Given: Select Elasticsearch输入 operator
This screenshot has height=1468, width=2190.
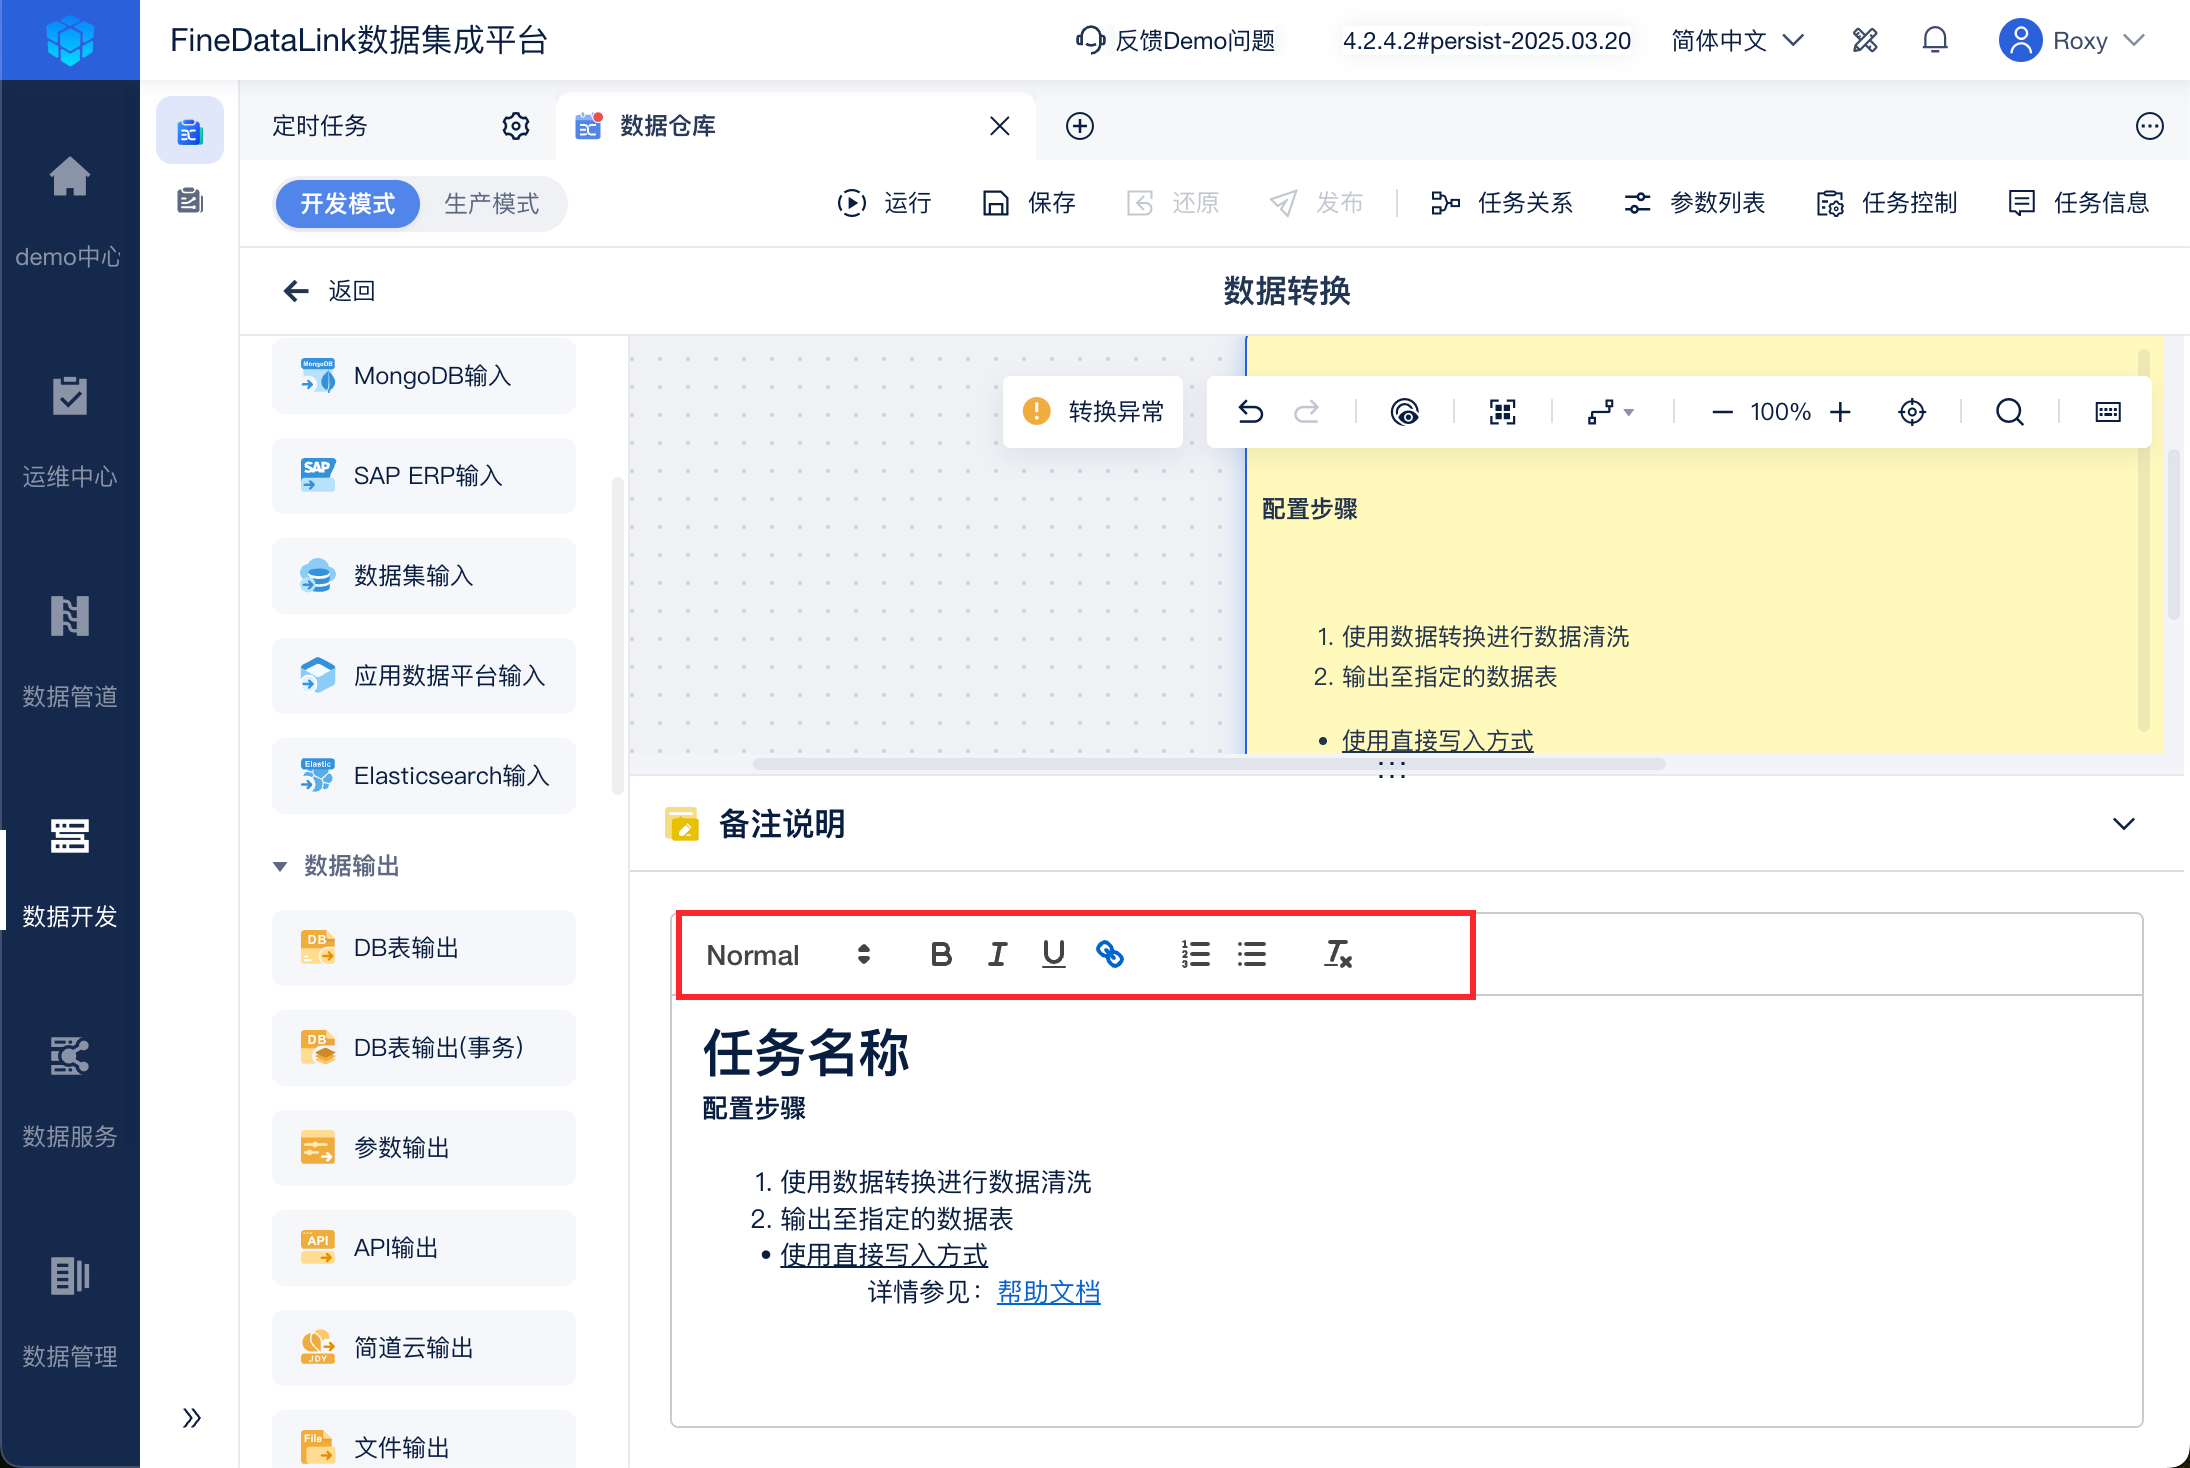Looking at the screenshot, I should (424, 776).
